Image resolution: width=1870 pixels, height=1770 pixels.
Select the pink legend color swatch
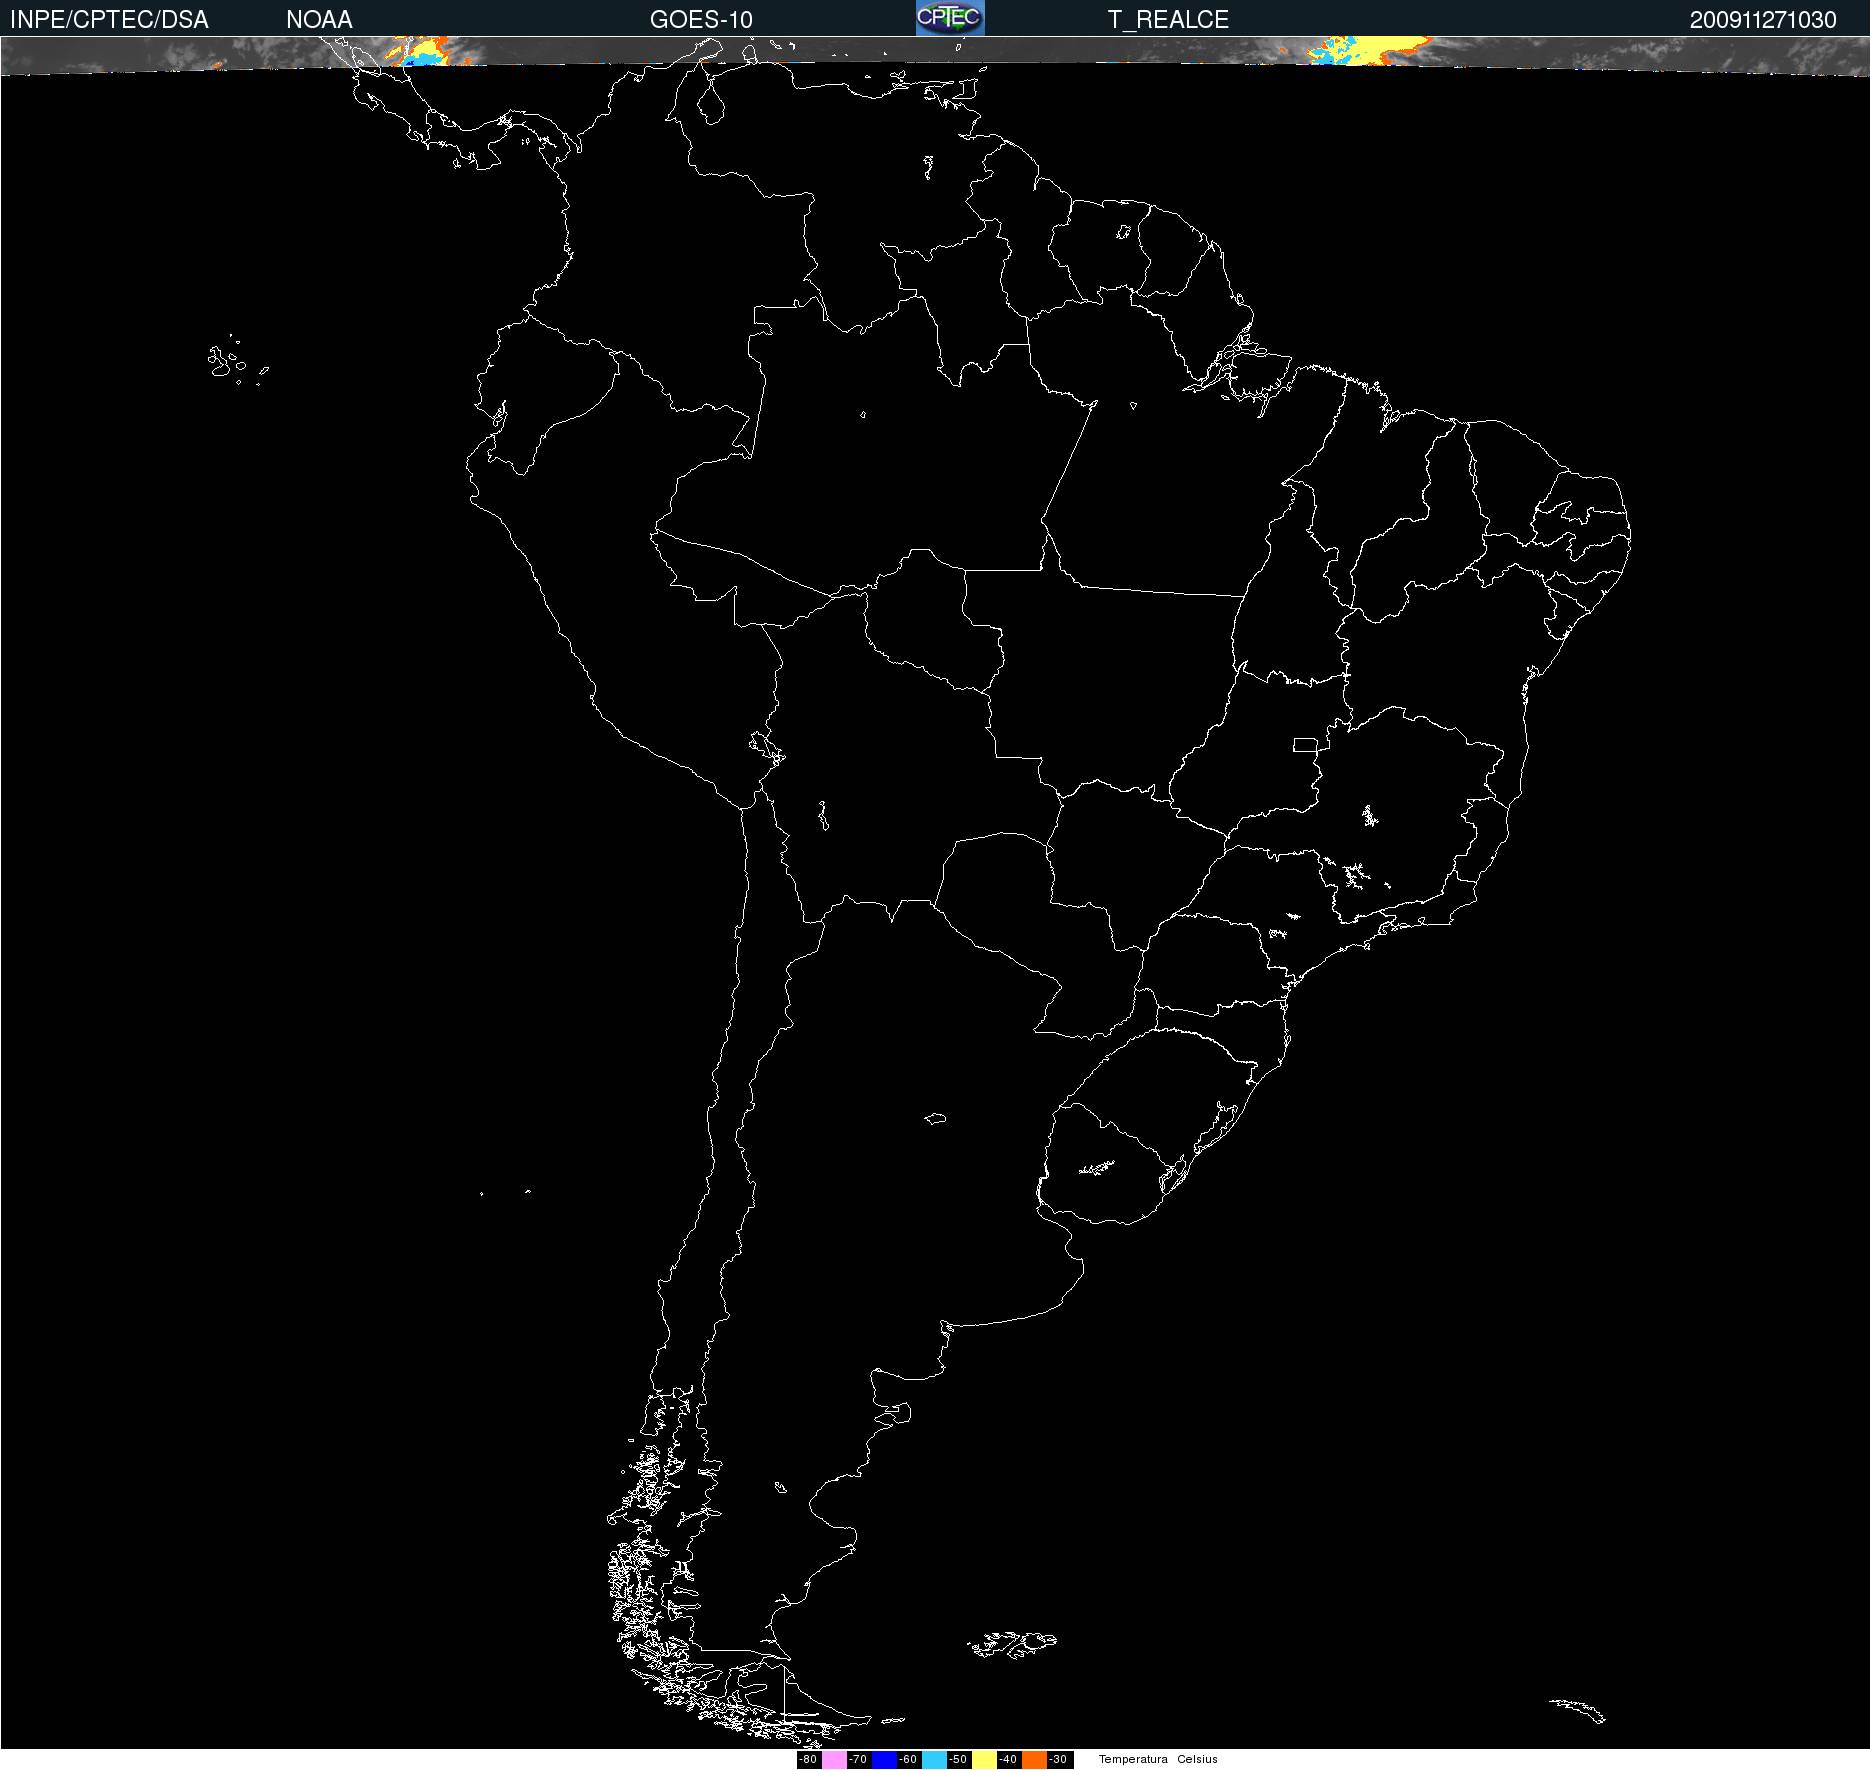point(834,1760)
